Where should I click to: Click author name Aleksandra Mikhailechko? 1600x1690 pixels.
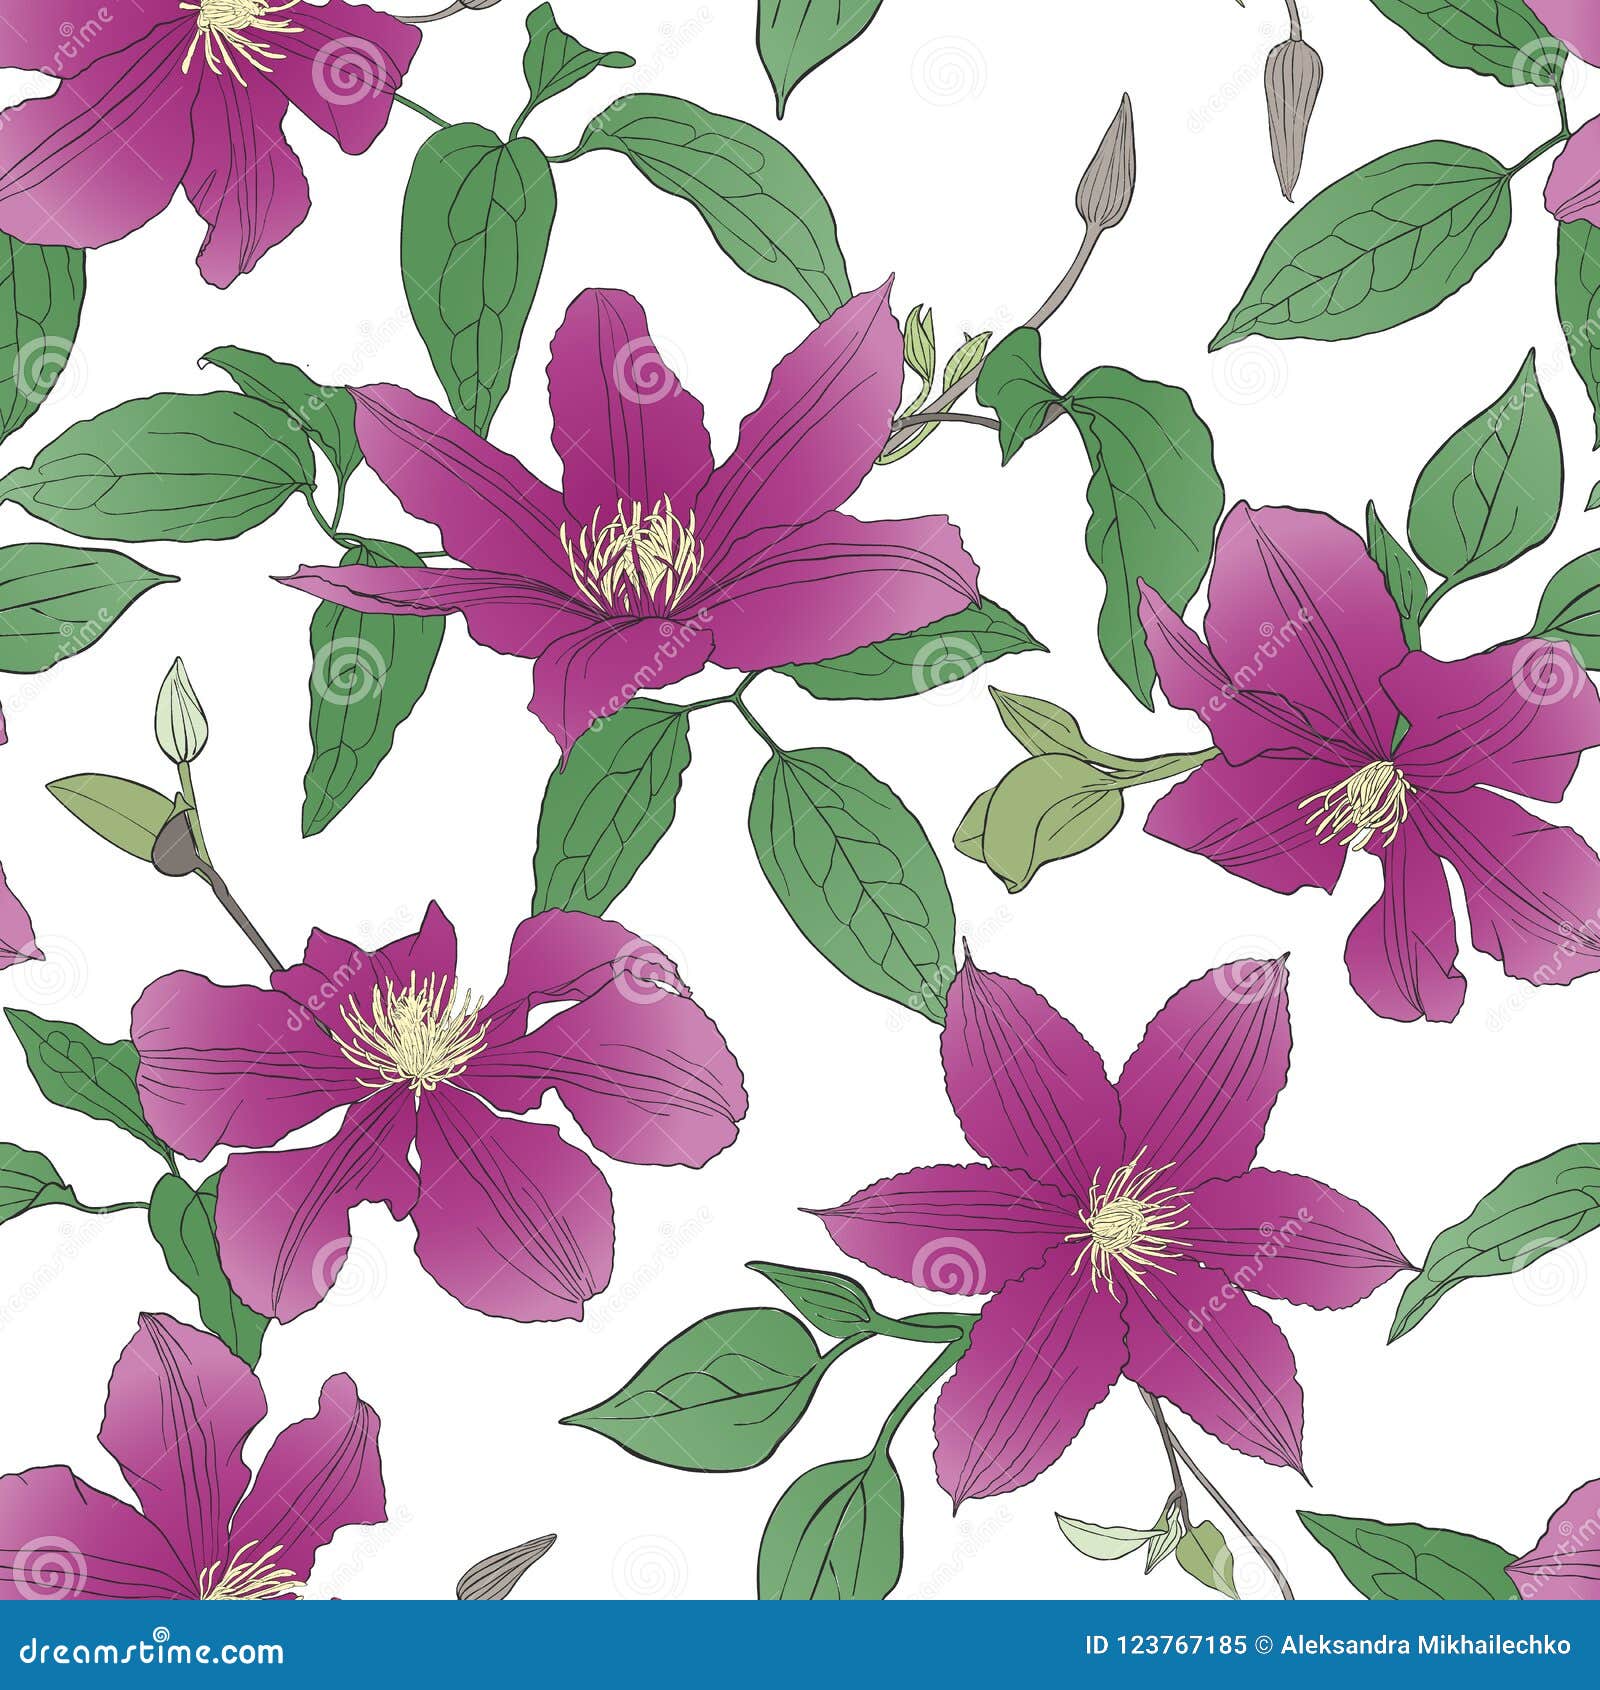tap(1426, 1645)
